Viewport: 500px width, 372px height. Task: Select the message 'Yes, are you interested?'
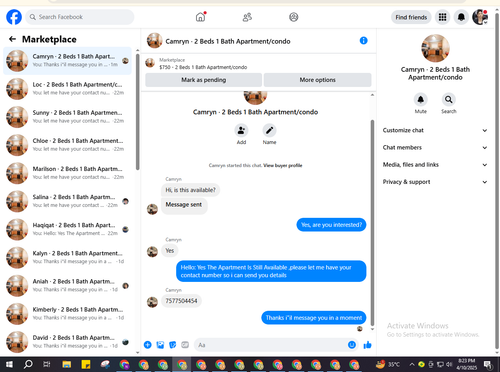point(331,225)
